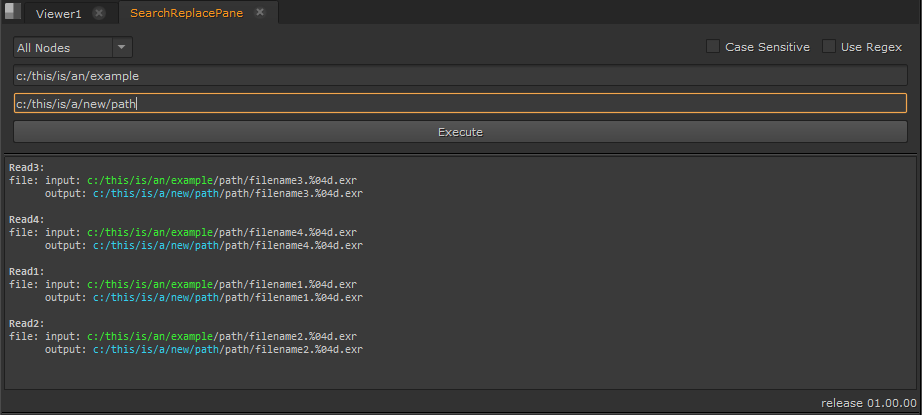Click the Read4: heading in results
Screen dimensions: 922x415
coord(27,219)
